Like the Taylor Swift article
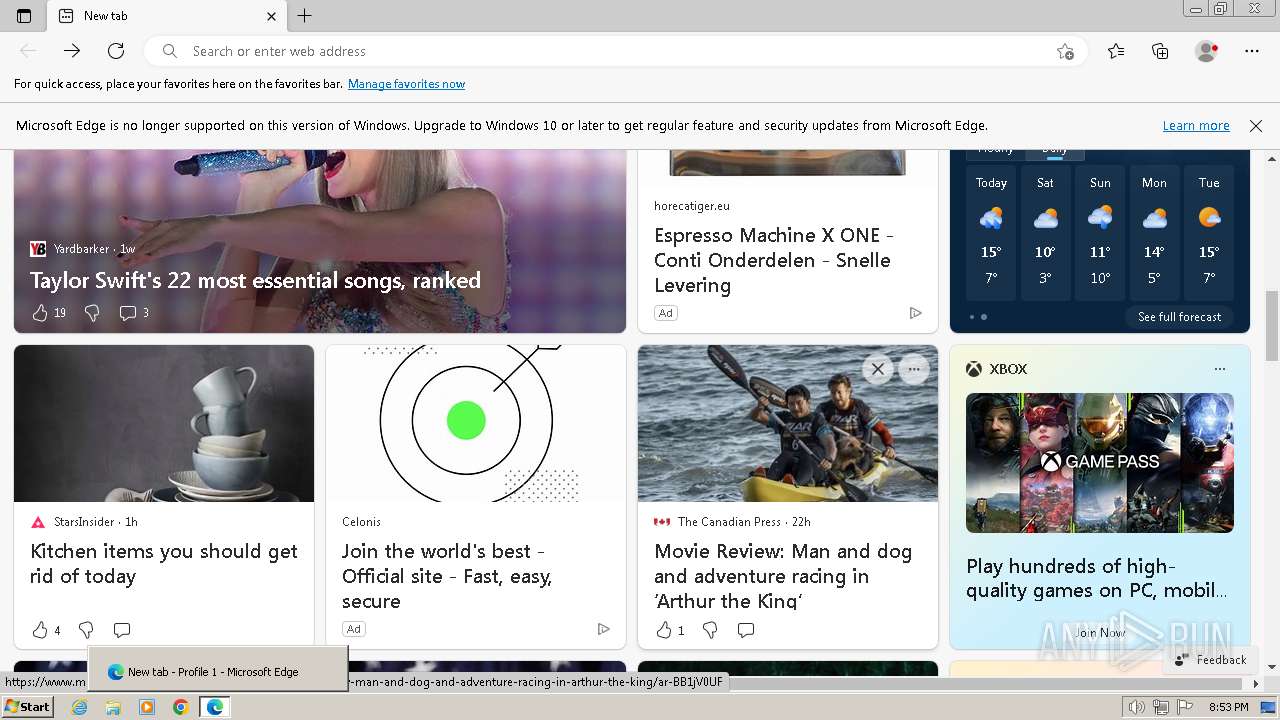Viewport: 1280px width, 720px height. [40, 313]
